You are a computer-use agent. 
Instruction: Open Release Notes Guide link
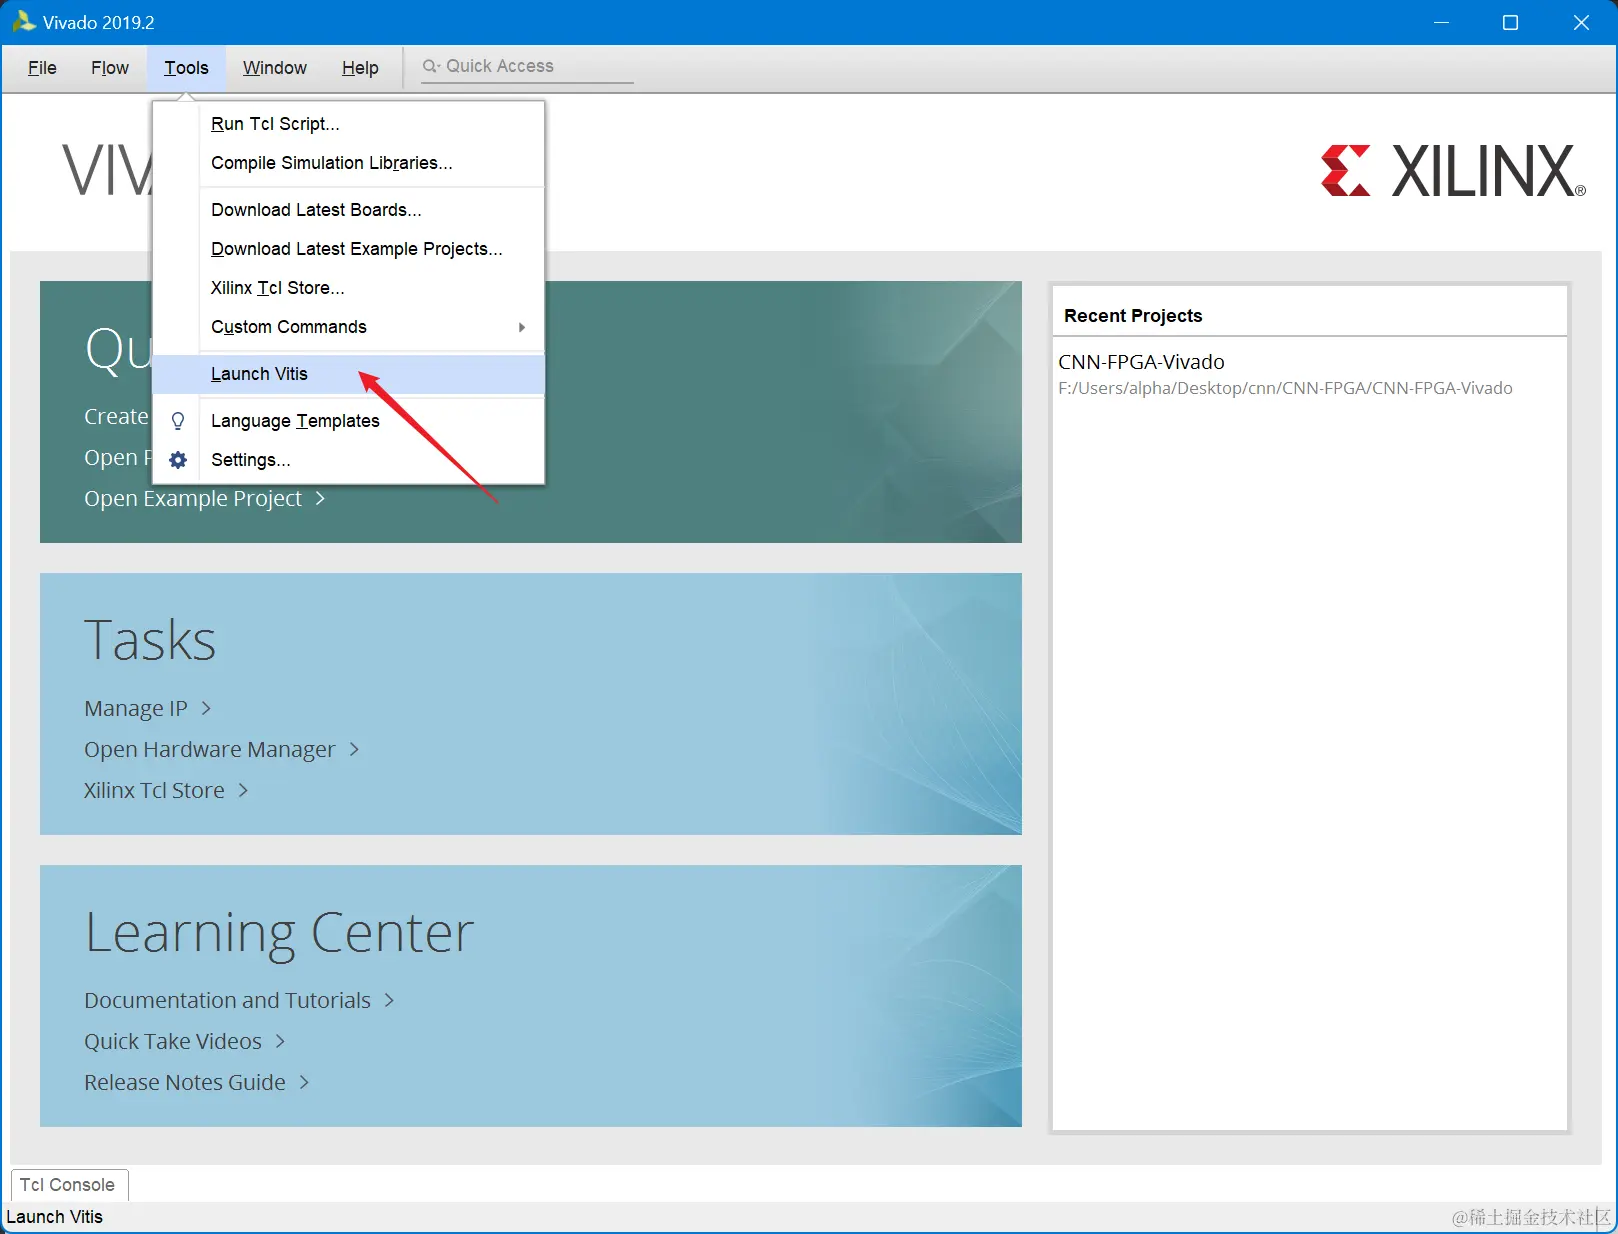185,1082
